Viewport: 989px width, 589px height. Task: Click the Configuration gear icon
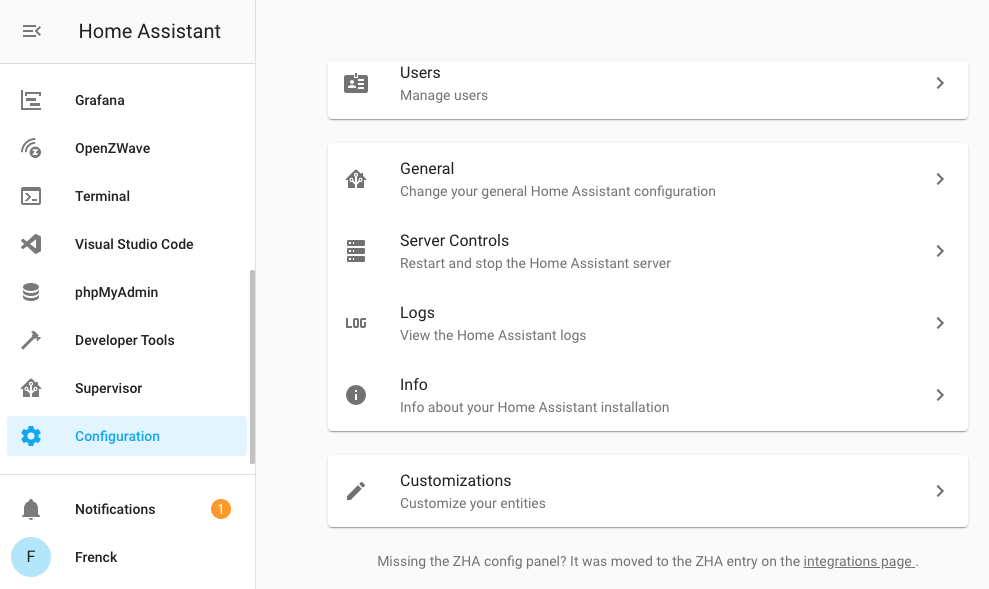tap(31, 436)
